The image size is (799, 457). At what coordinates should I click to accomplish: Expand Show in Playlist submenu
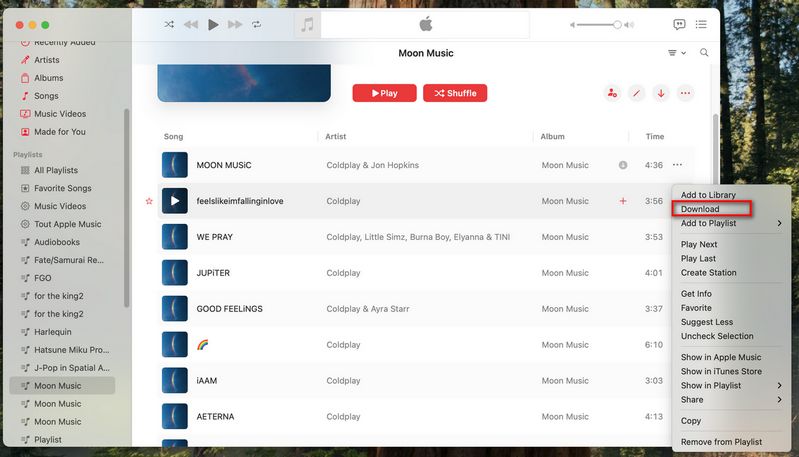pos(731,386)
